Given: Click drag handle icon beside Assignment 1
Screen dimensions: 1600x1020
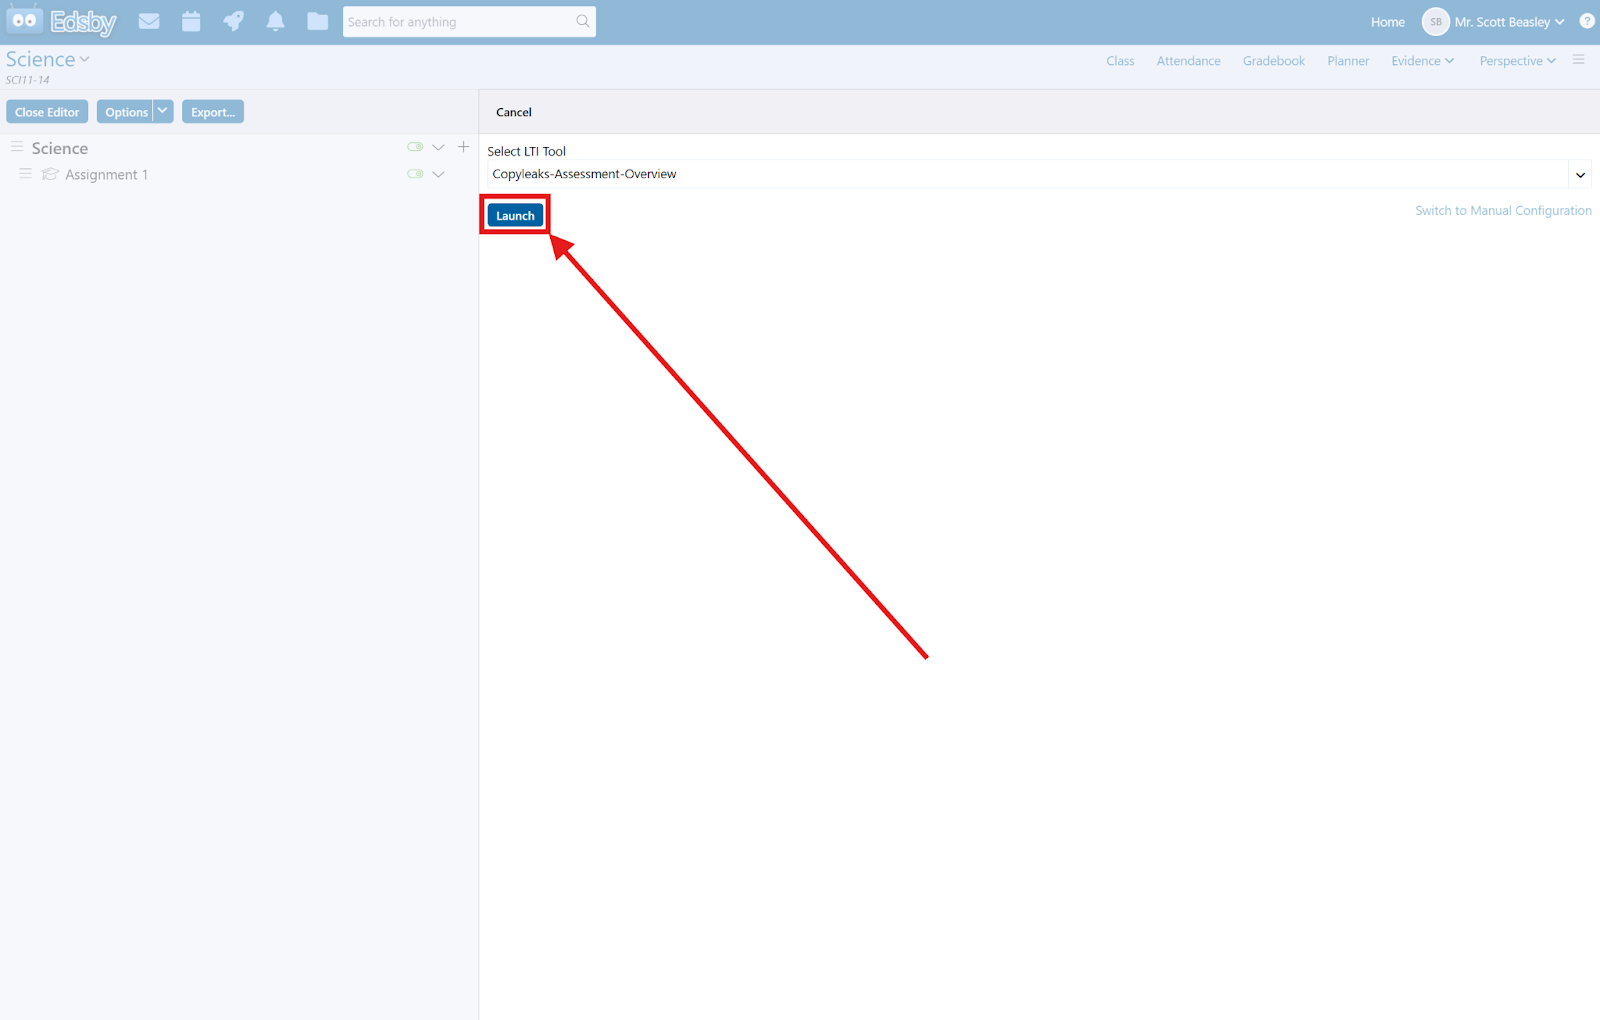Looking at the screenshot, I should click(x=26, y=174).
